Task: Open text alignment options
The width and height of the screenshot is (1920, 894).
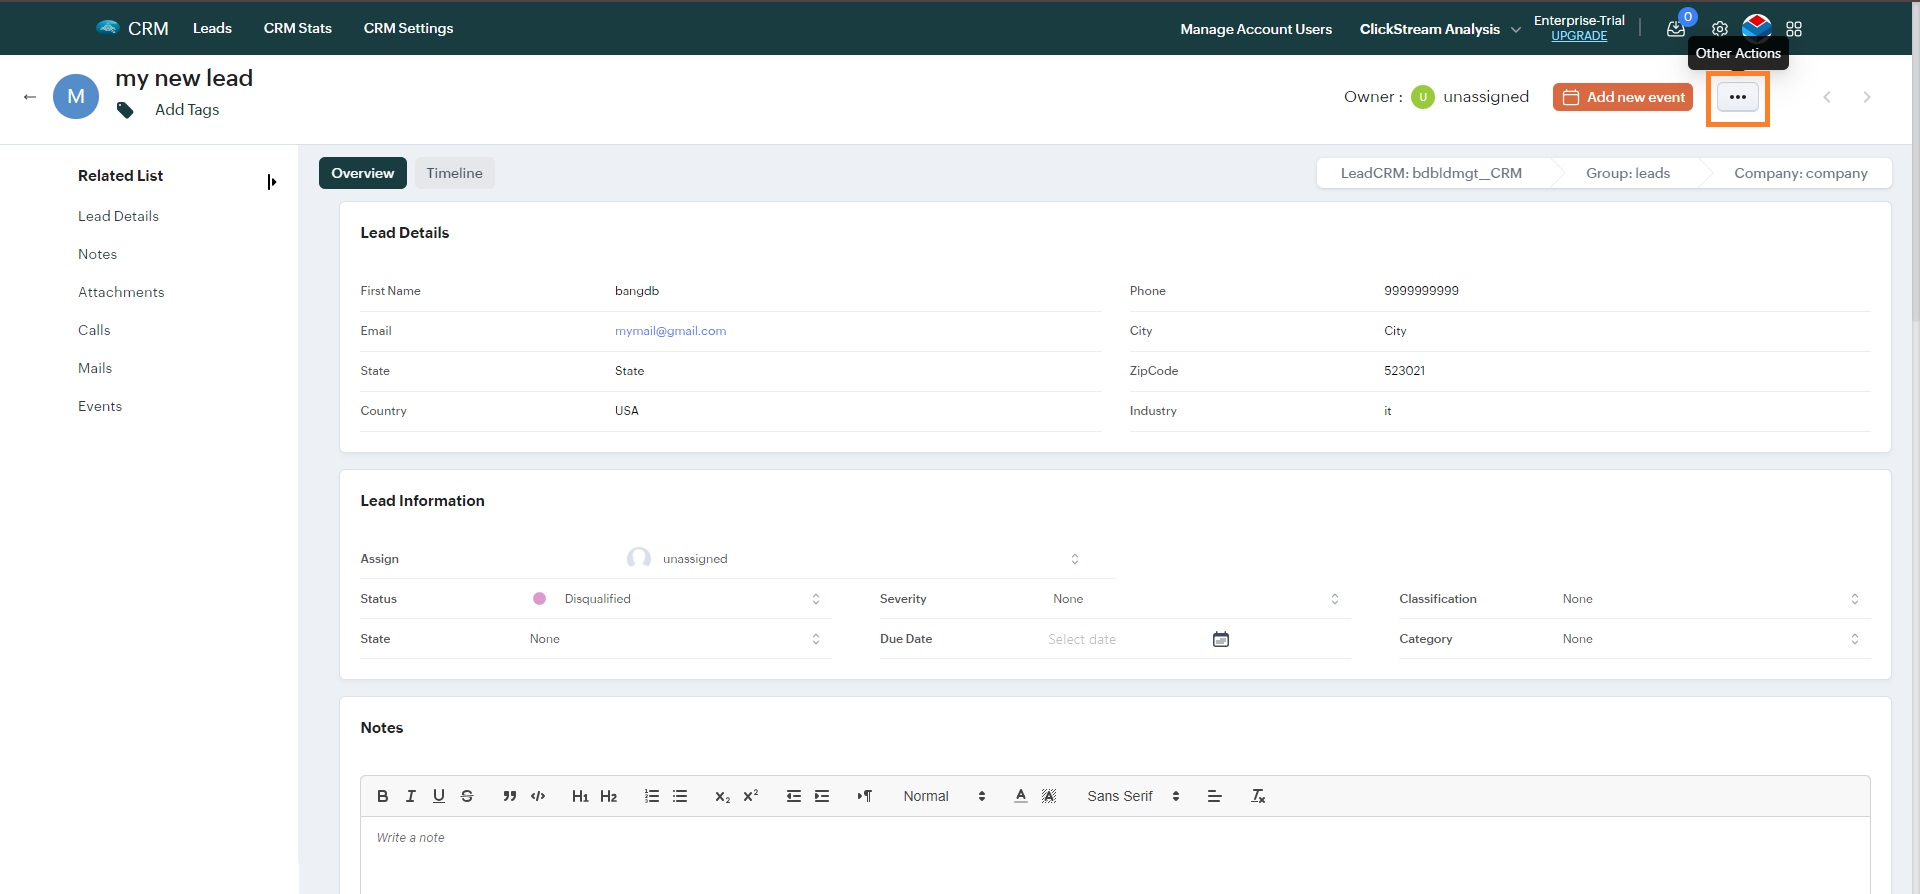Action: [x=1215, y=796]
